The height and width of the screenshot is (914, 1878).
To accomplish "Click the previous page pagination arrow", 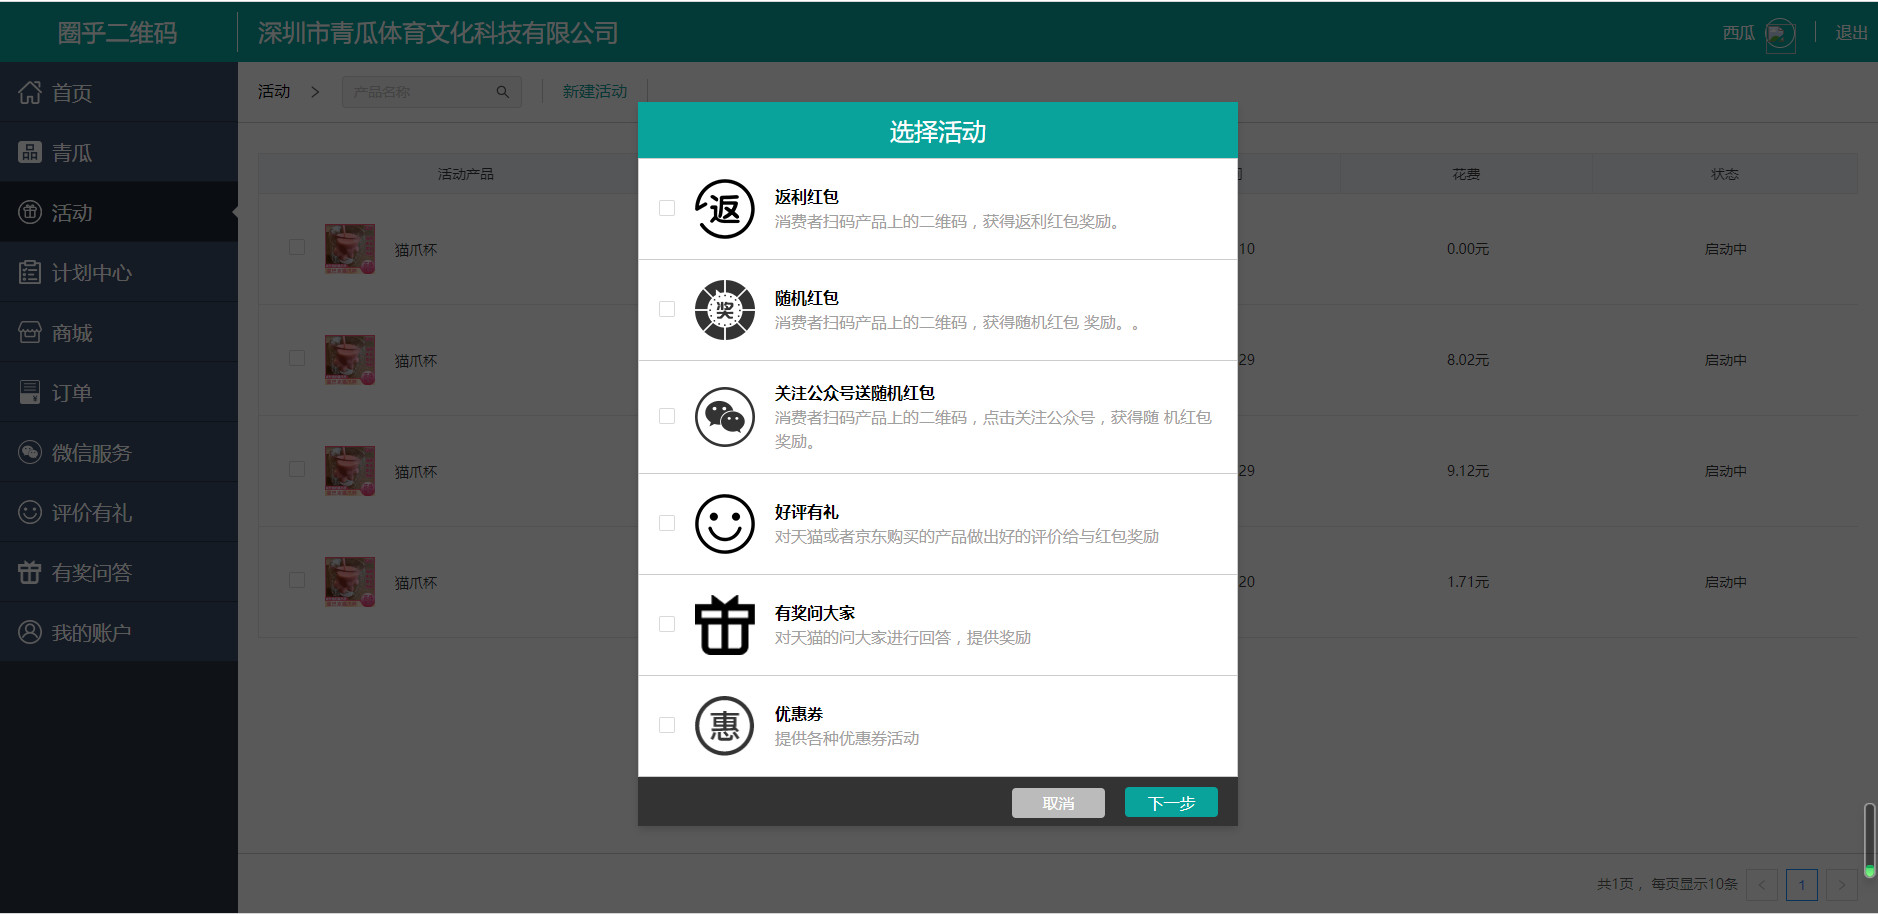I will tap(1762, 884).
